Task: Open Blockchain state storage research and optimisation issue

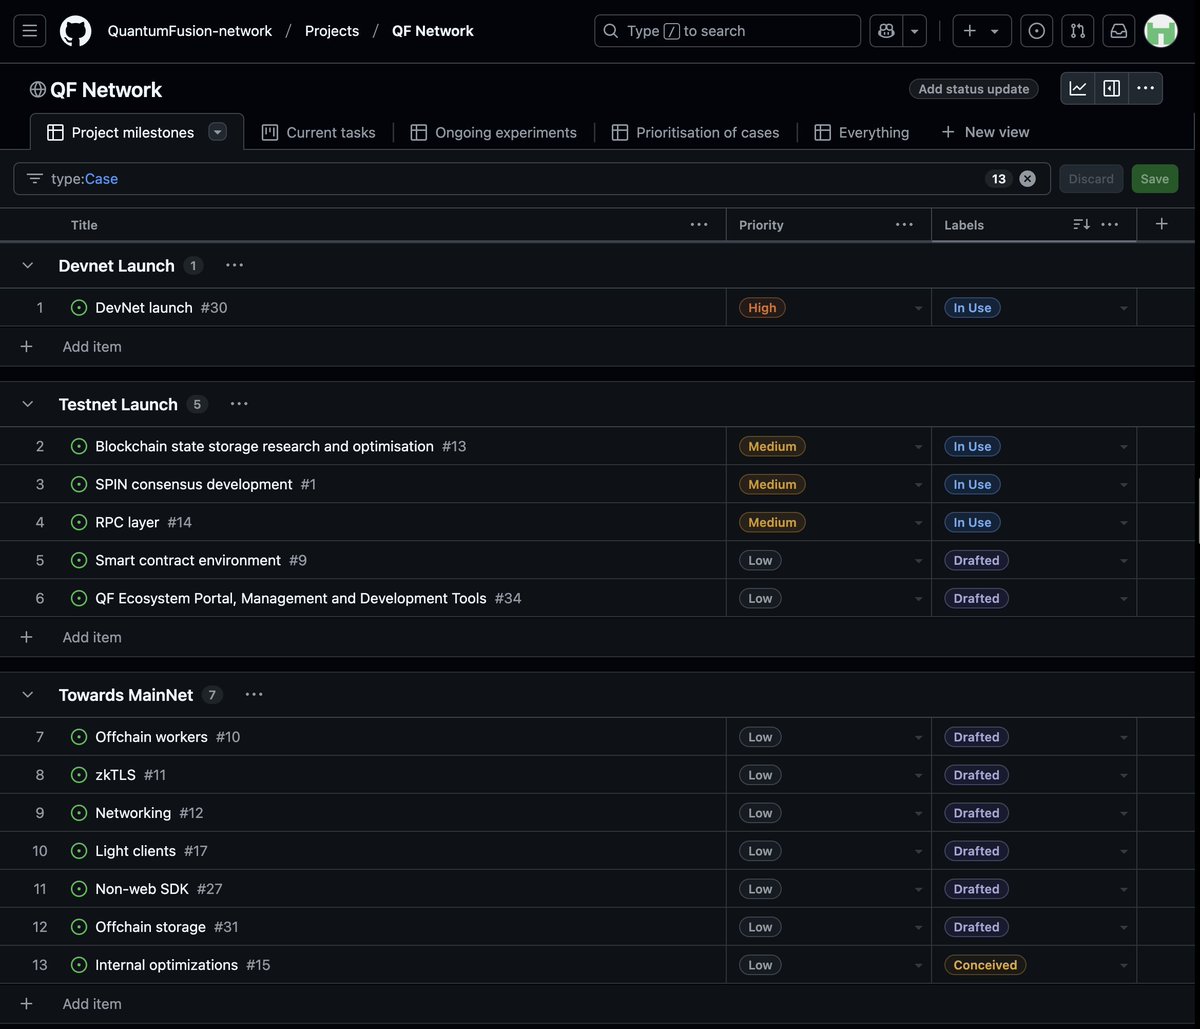Action: point(264,446)
